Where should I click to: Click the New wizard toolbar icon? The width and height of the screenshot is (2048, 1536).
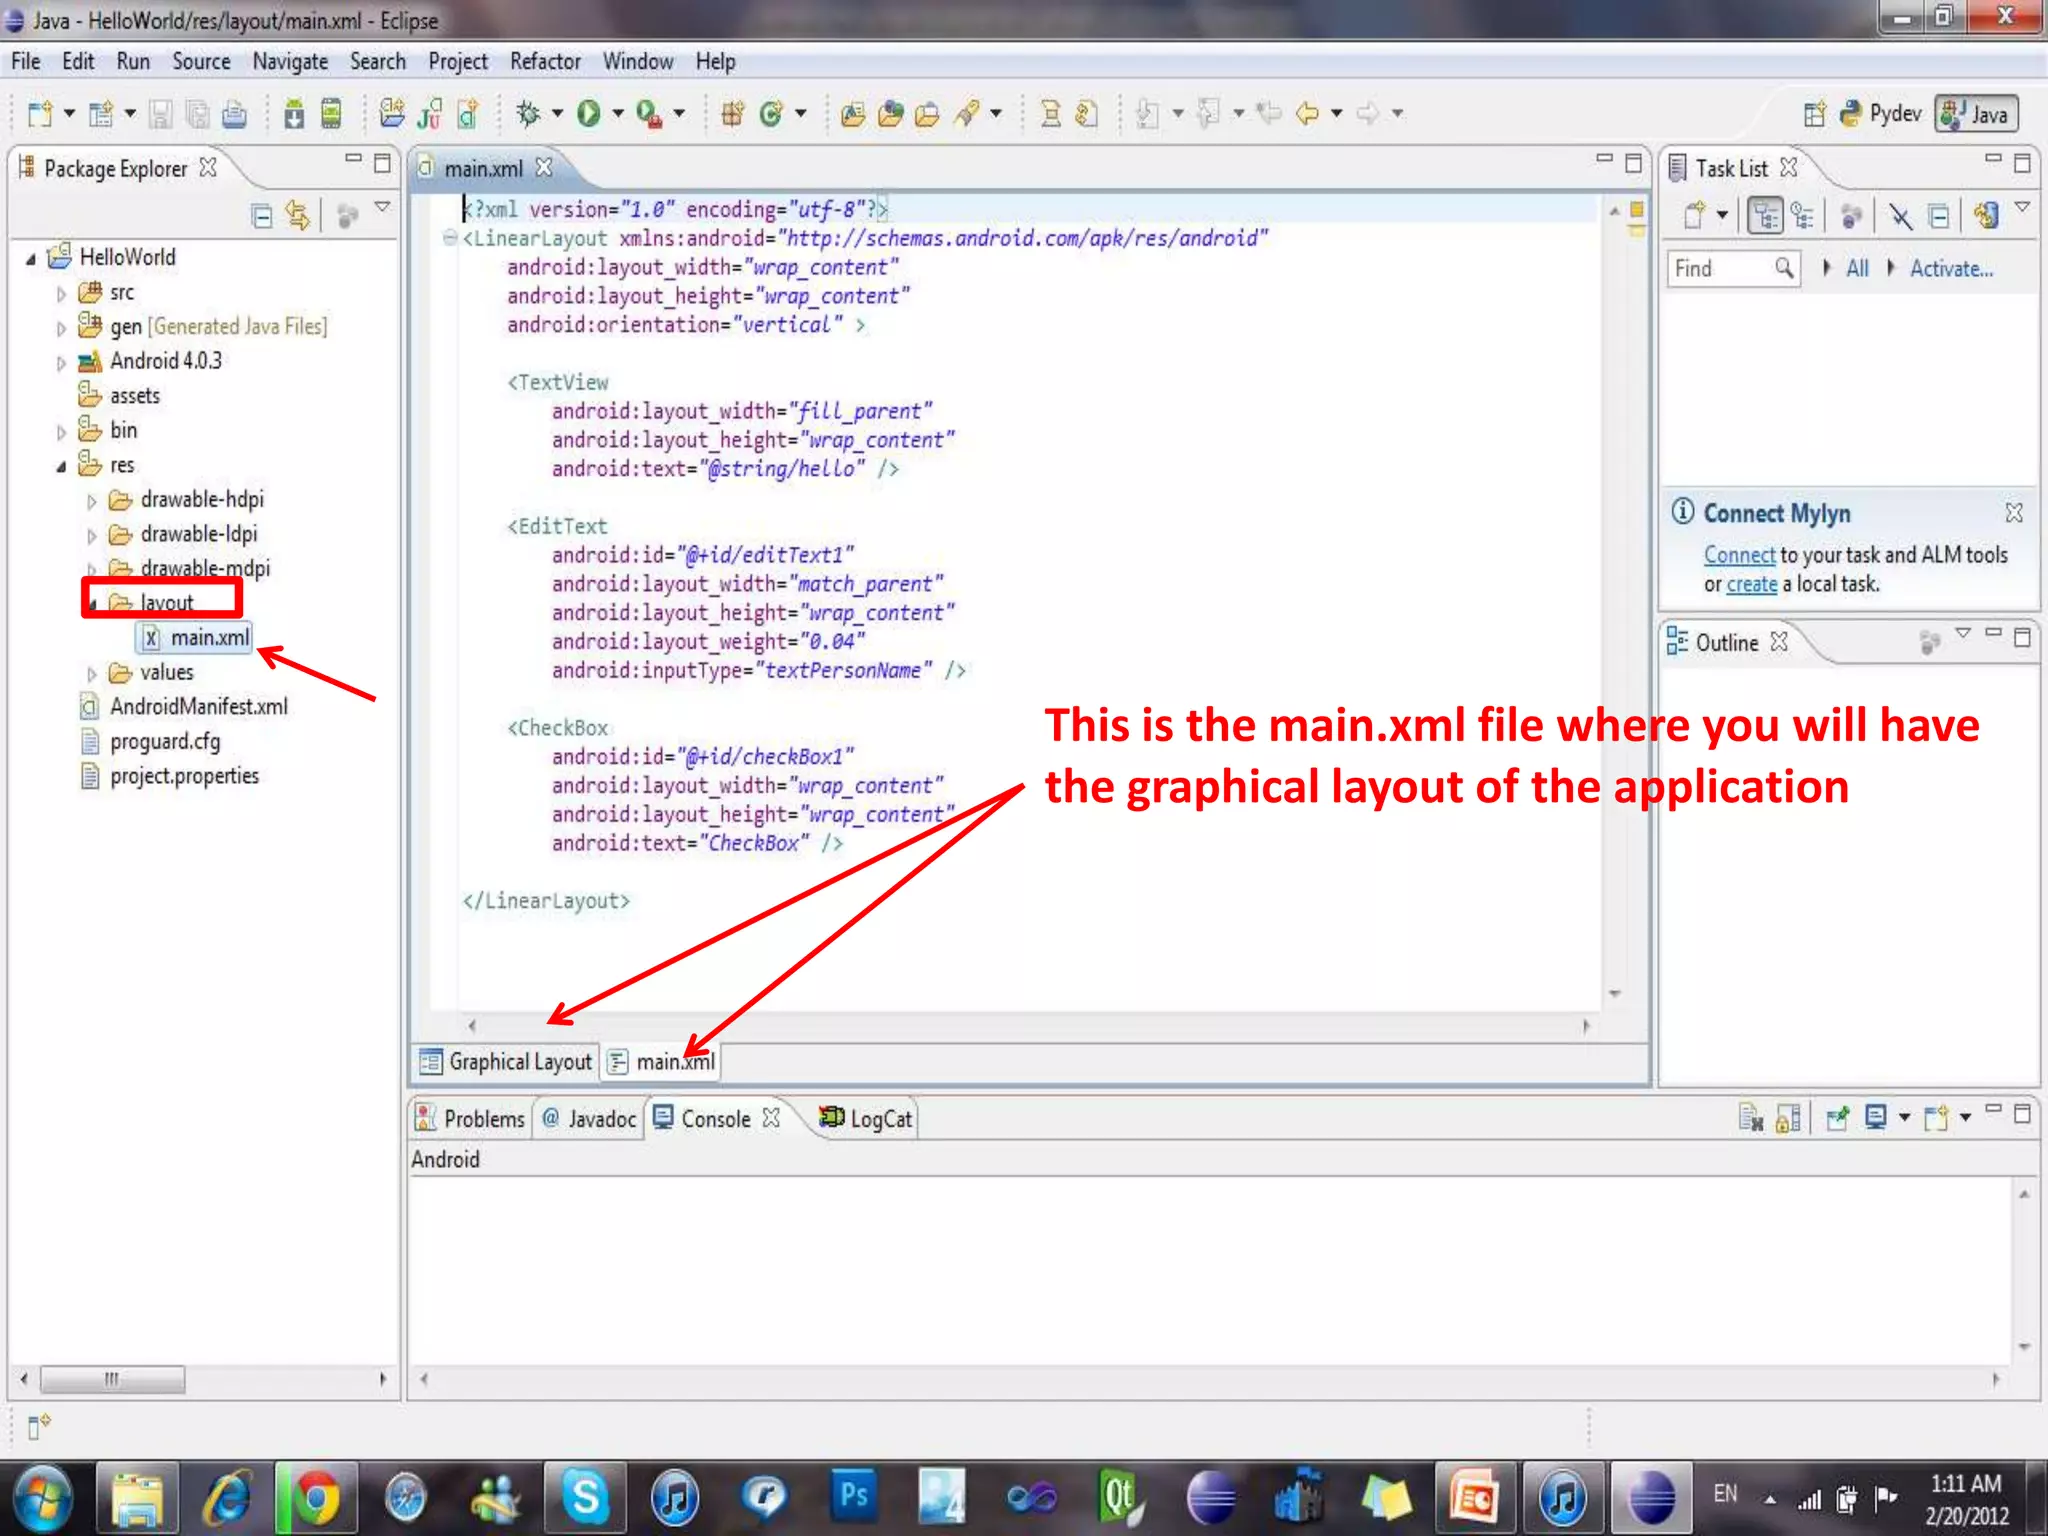pos(40,114)
